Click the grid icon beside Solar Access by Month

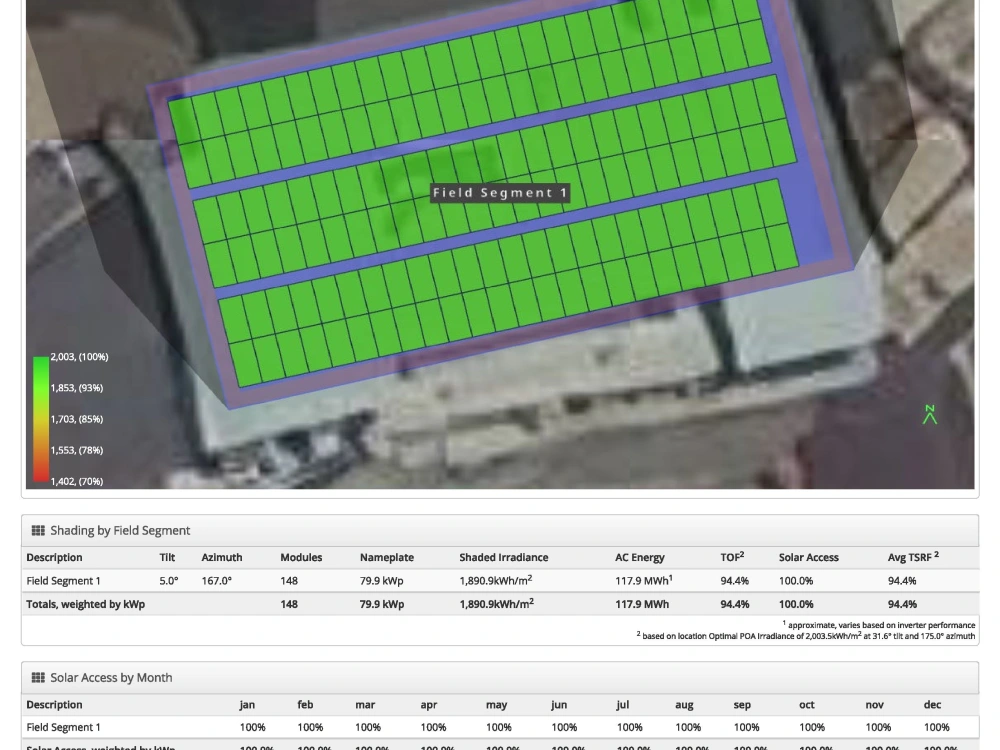pos(38,677)
